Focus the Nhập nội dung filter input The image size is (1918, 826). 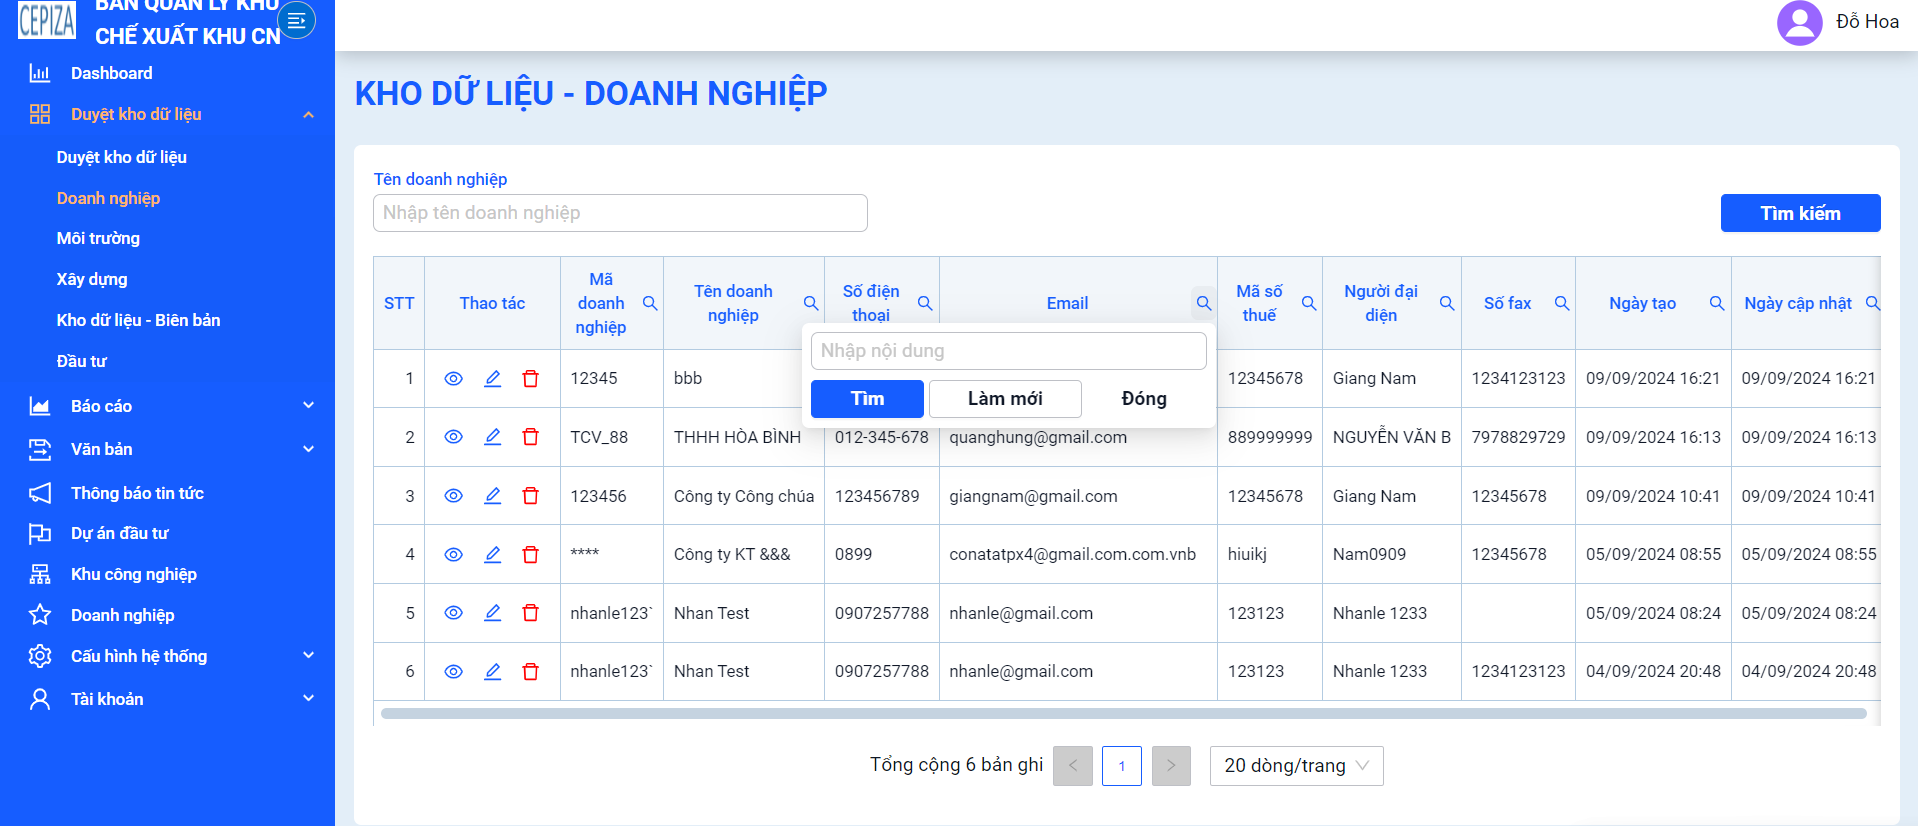[x=1008, y=351]
